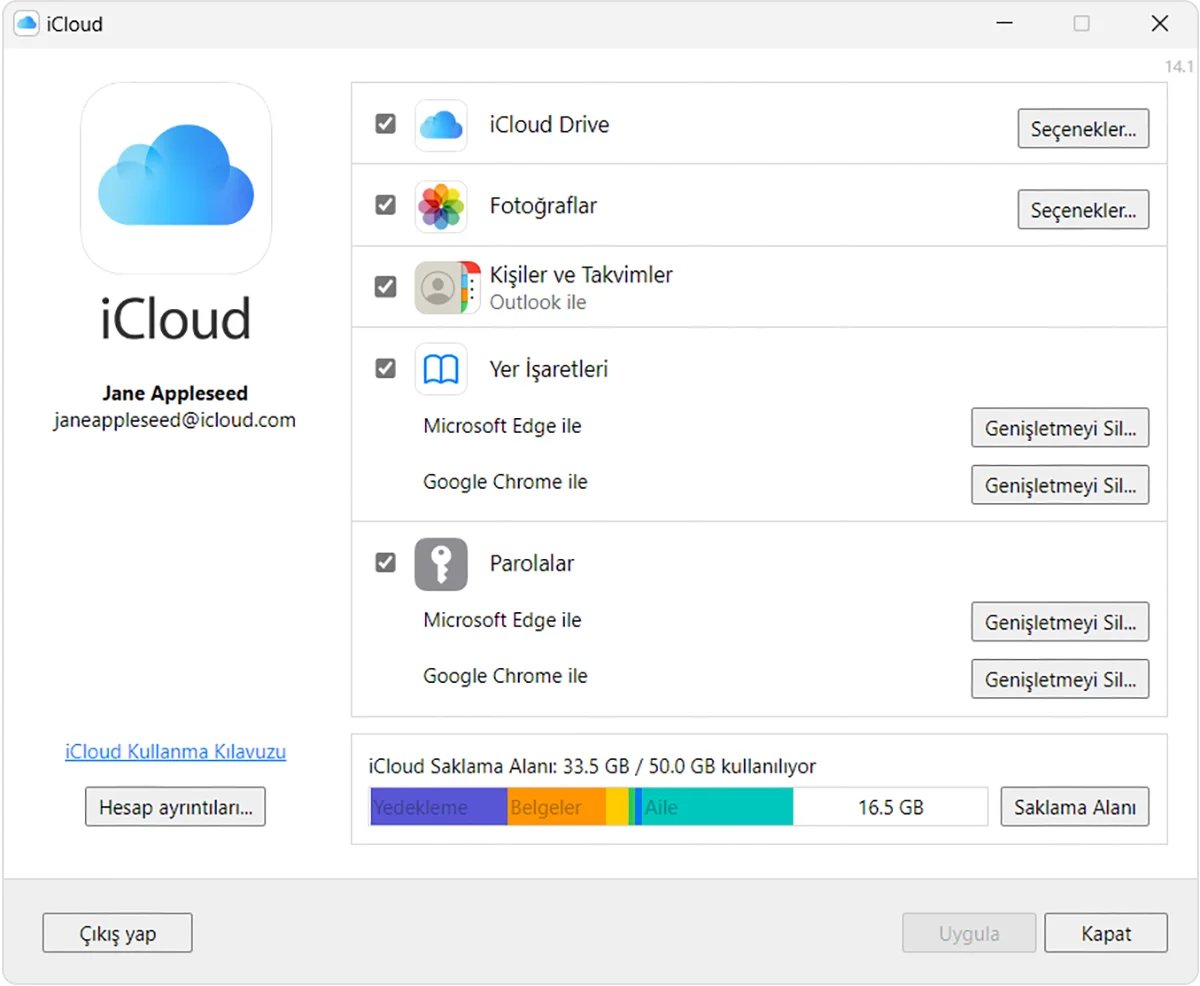Toggle the Parolalar checkbox

pyautogui.click(x=385, y=563)
